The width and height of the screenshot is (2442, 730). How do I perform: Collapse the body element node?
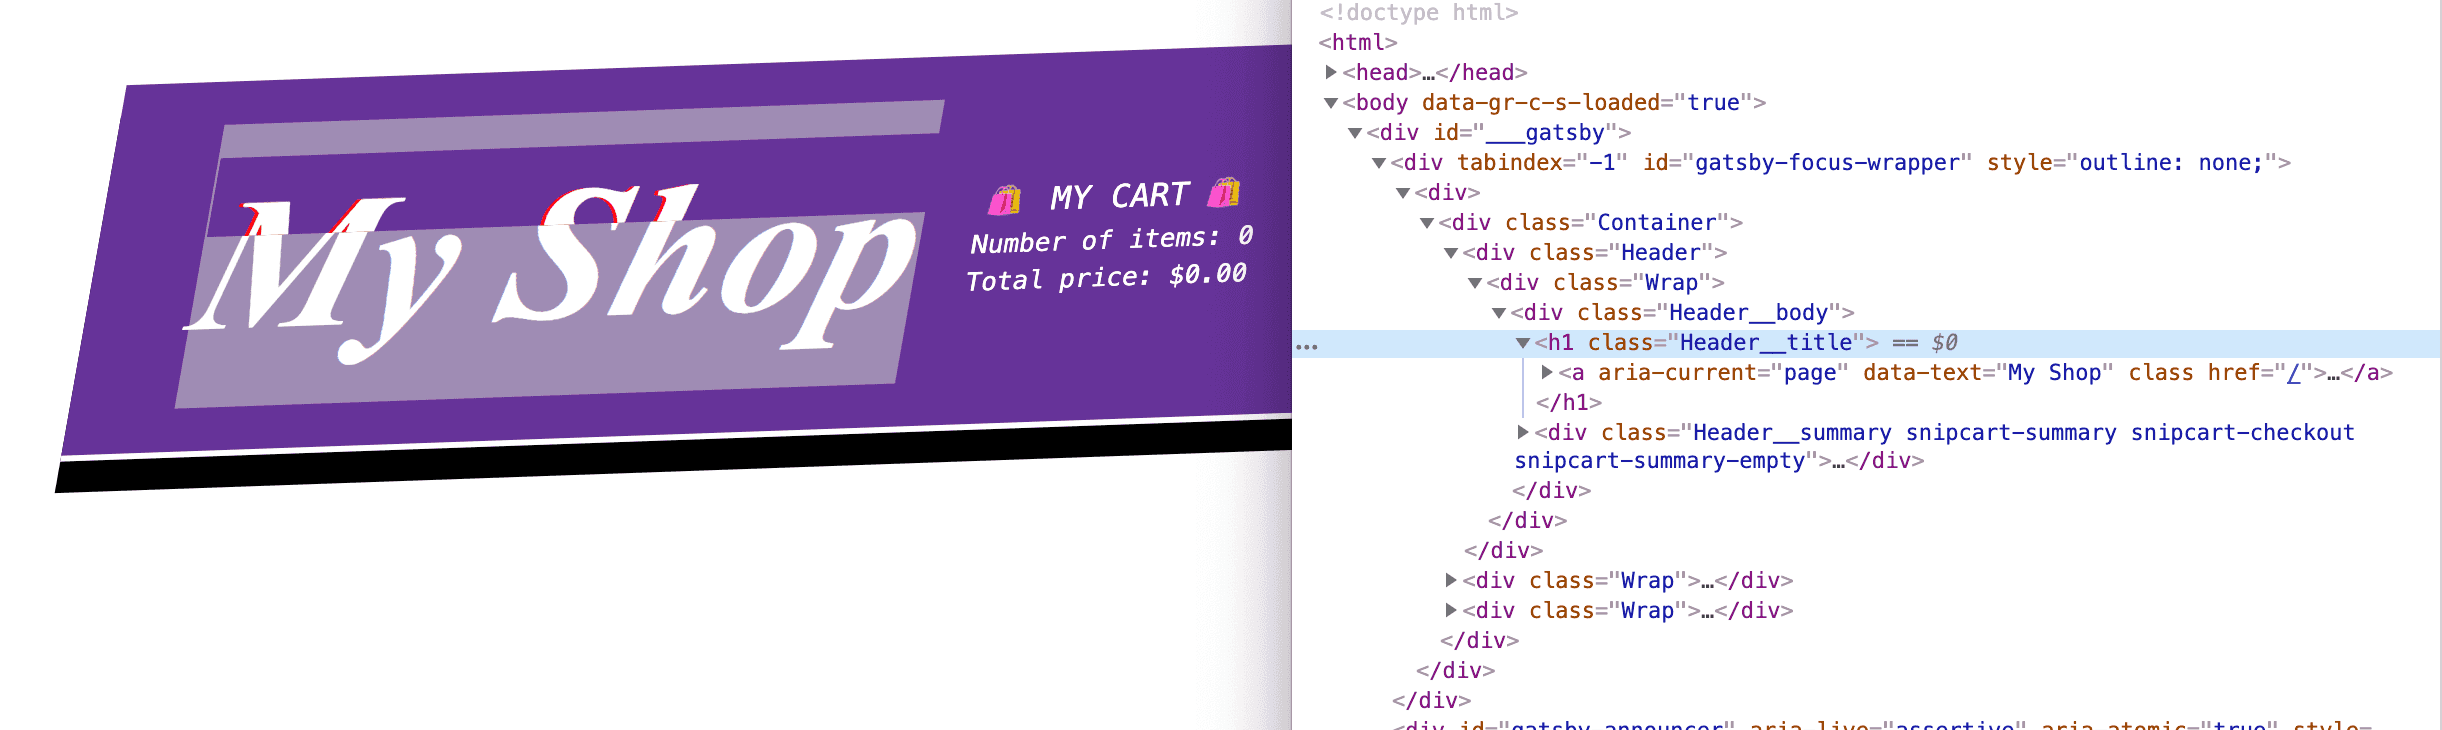1331,103
